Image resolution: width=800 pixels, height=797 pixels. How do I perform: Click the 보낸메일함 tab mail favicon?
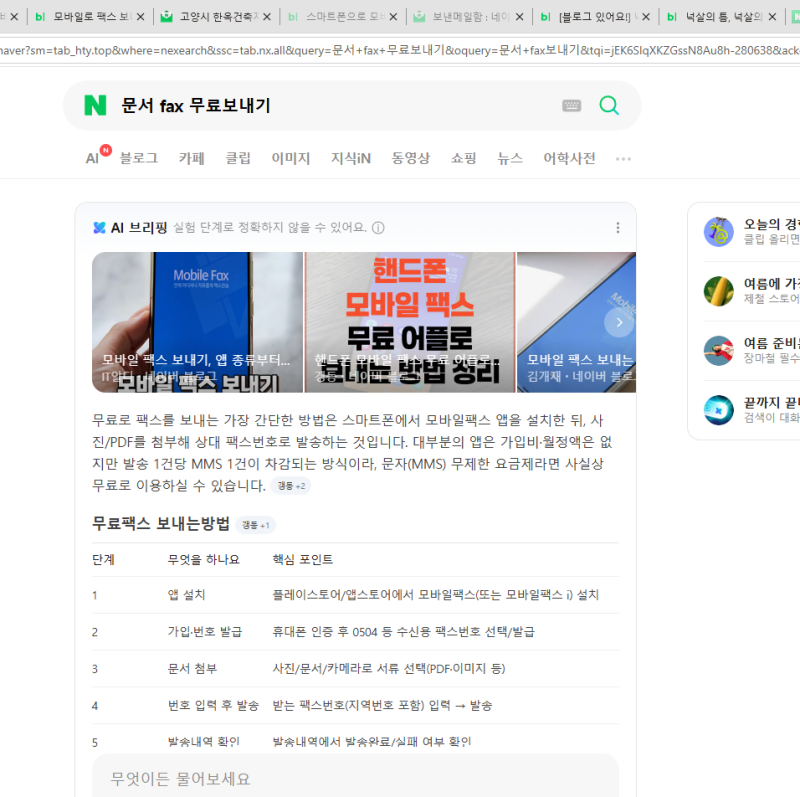pos(419,17)
